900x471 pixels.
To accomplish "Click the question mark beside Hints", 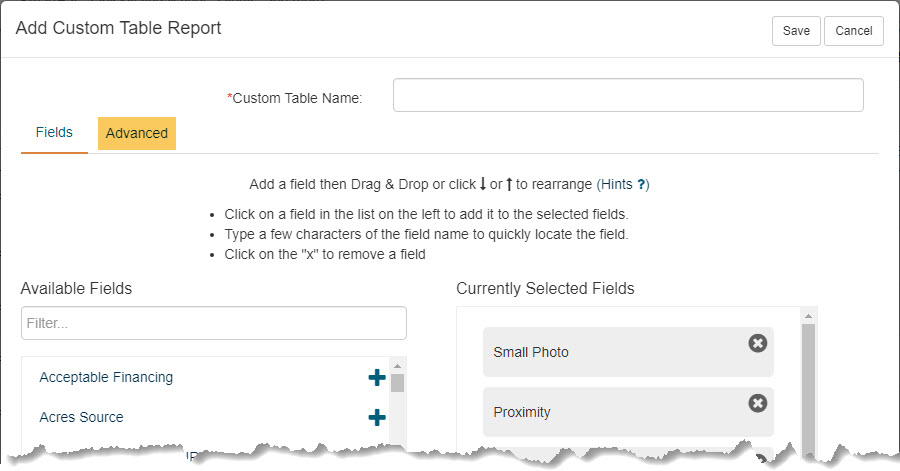I will tap(641, 185).
